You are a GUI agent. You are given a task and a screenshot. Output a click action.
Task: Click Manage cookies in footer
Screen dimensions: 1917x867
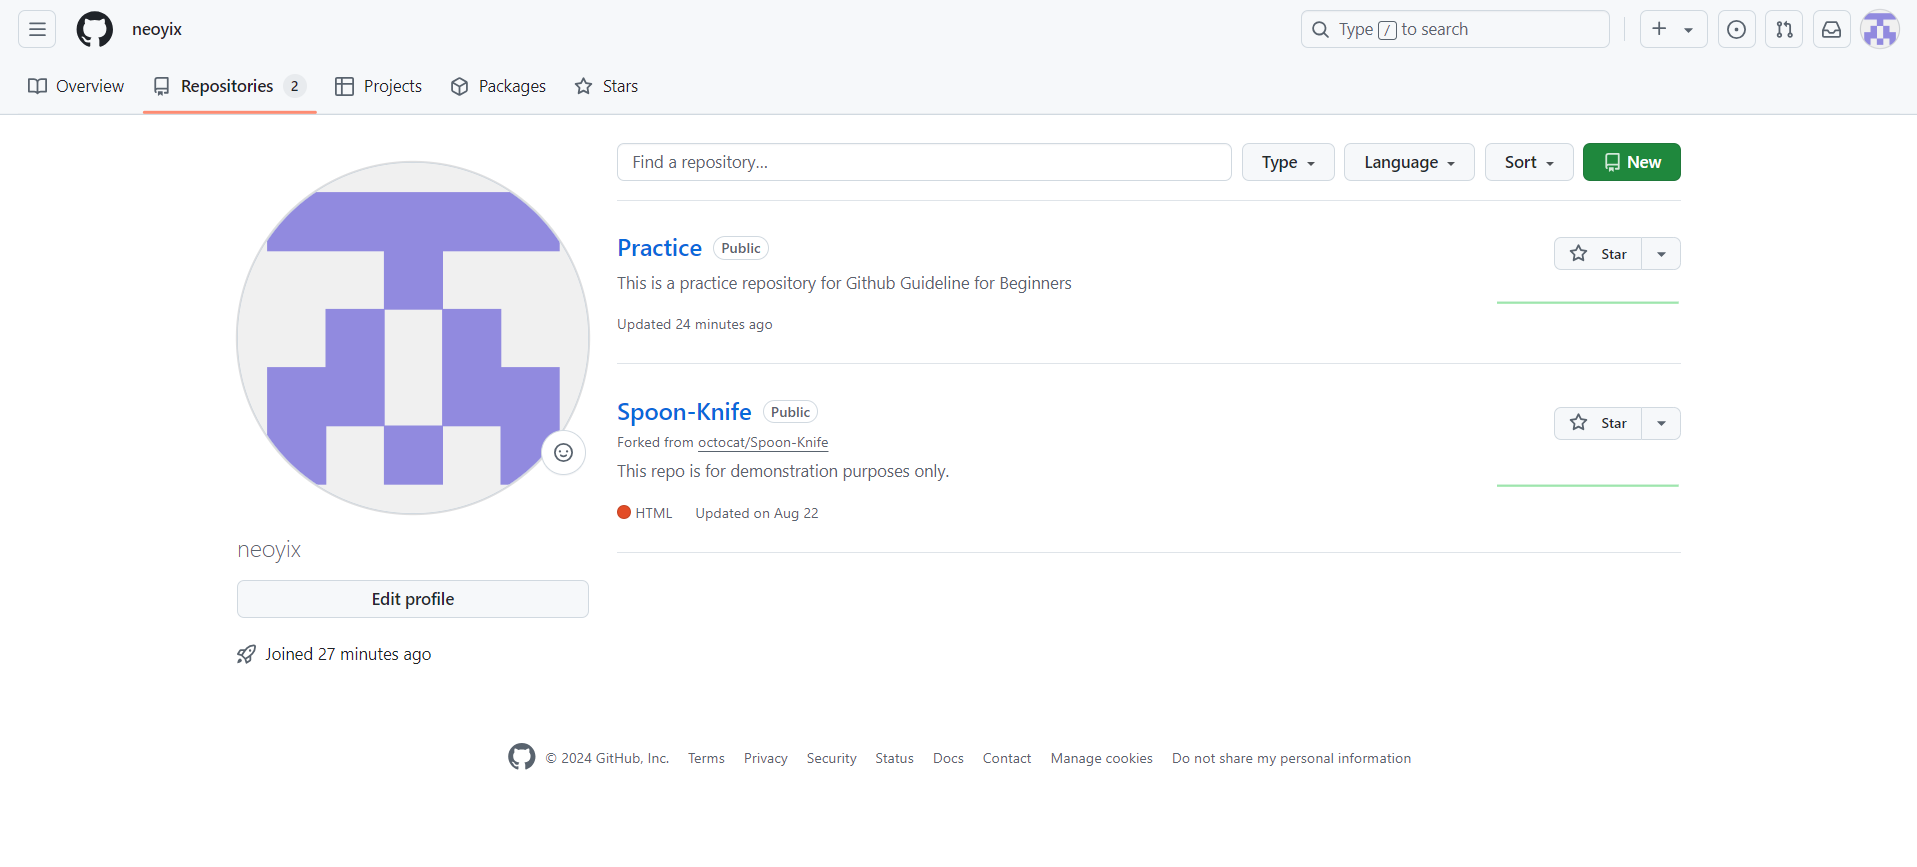(x=1102, y=758)
